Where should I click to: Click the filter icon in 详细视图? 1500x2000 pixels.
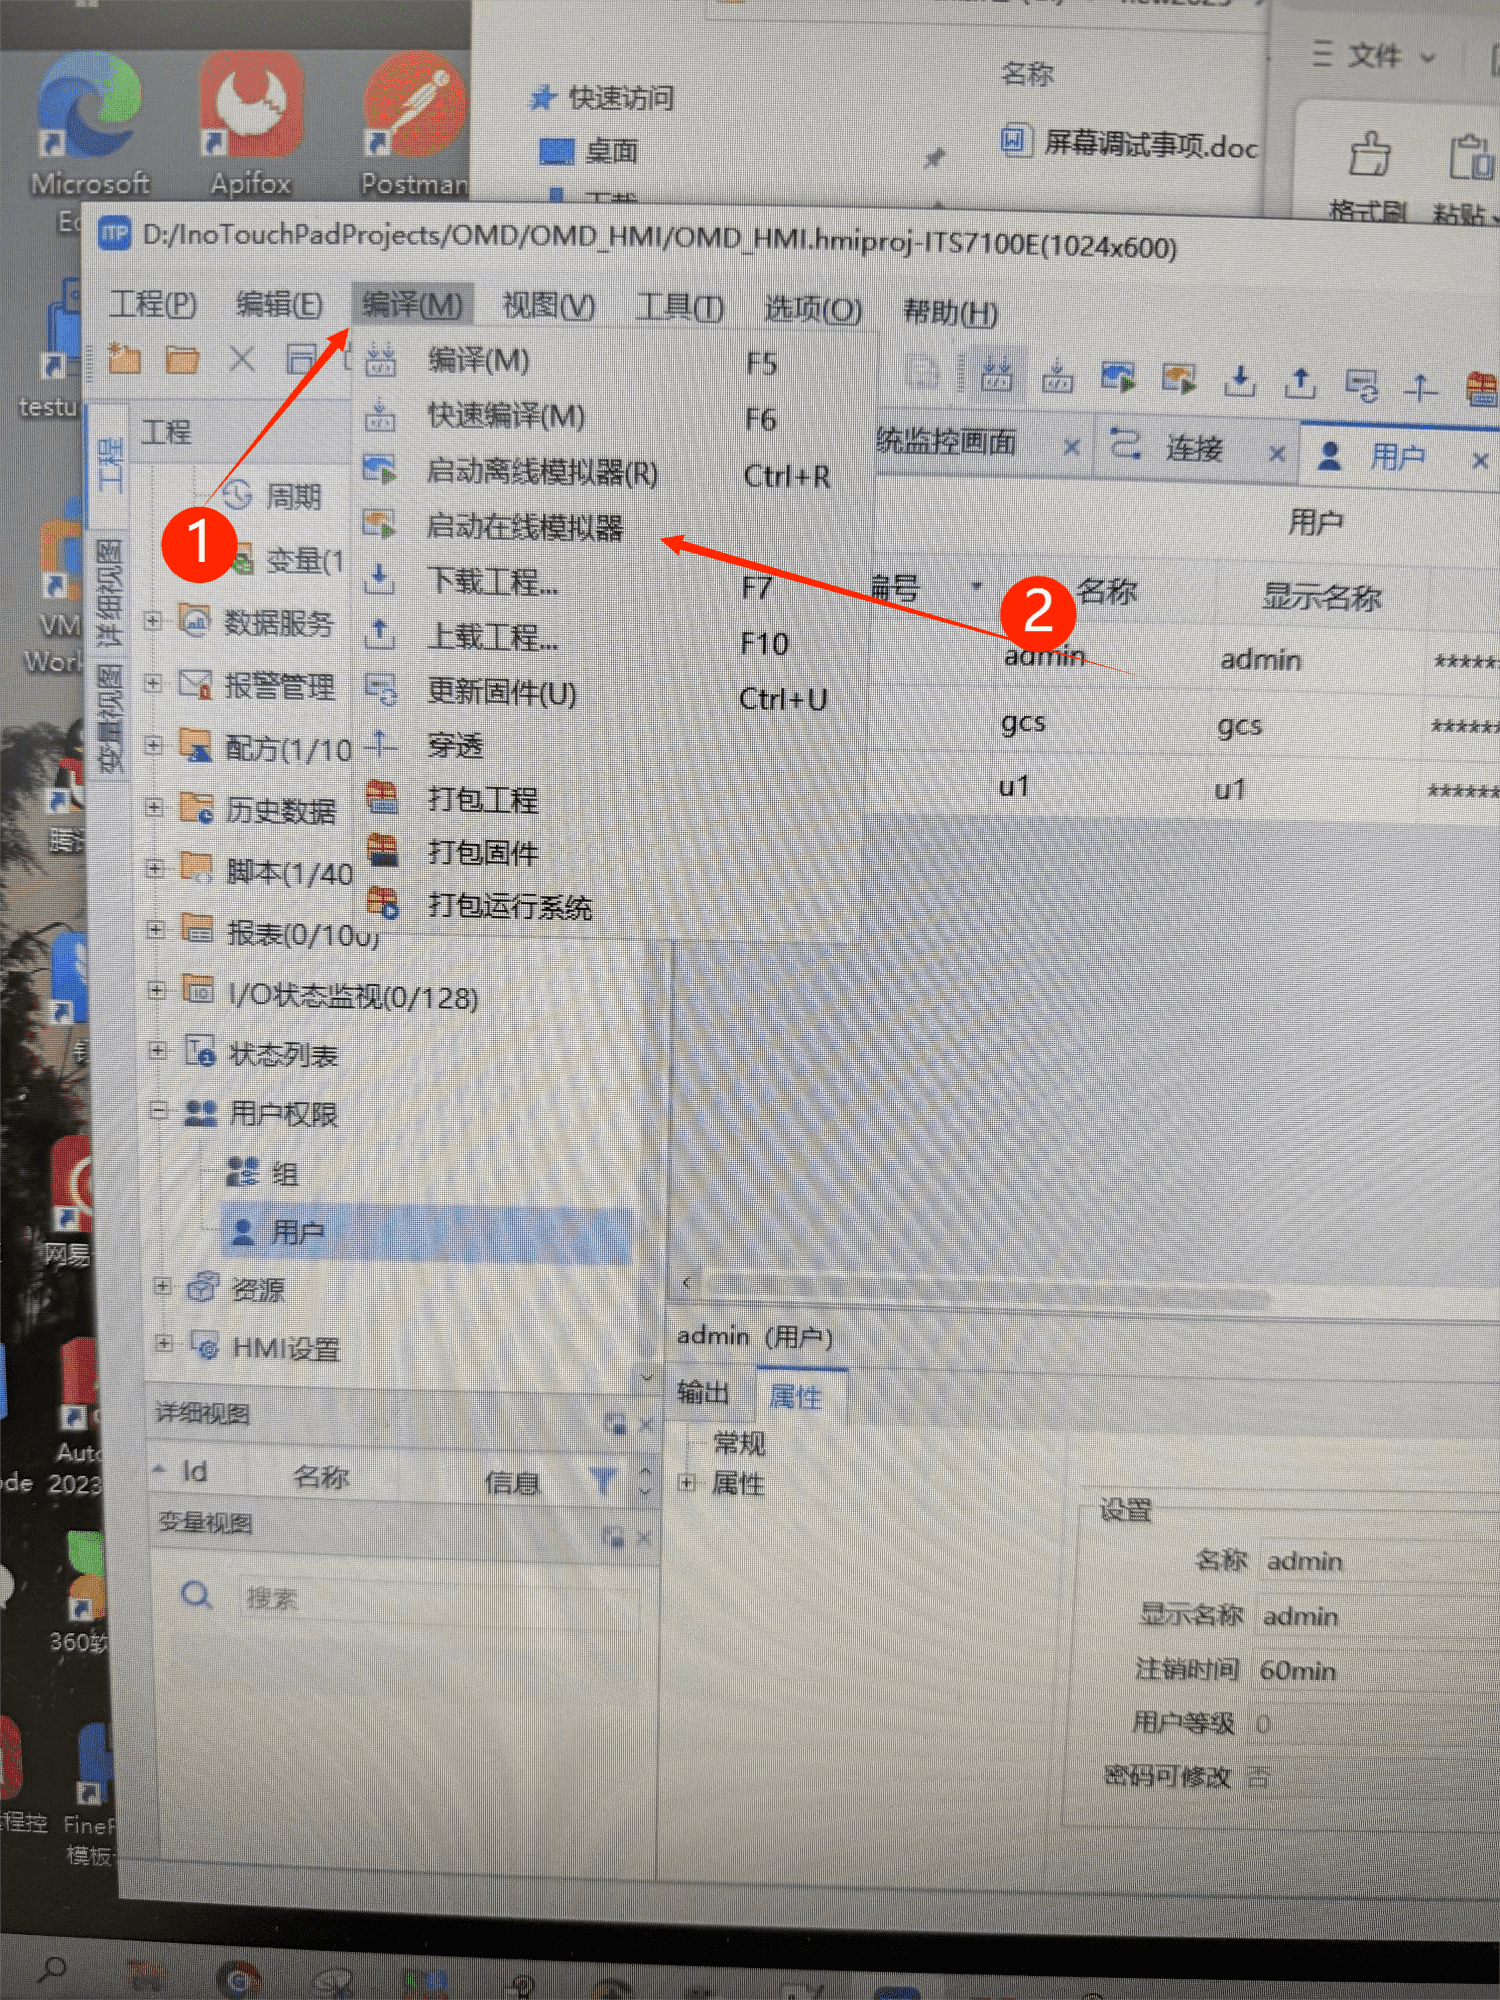(603, 1480)
